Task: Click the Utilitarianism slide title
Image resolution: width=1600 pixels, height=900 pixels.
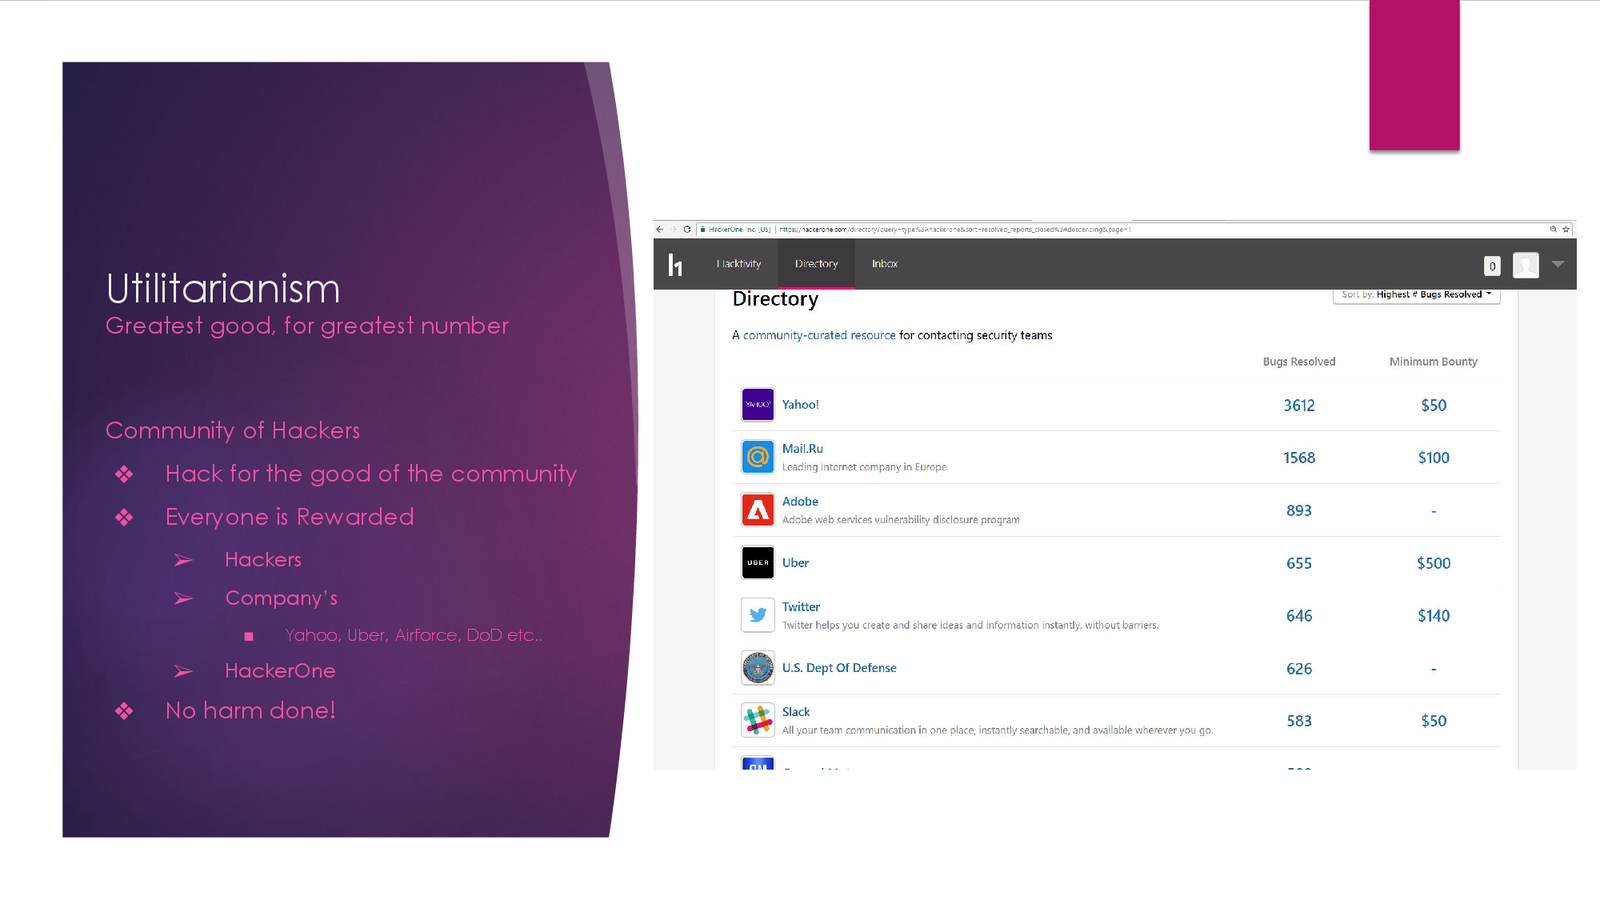Action: [x=223, y=289]
